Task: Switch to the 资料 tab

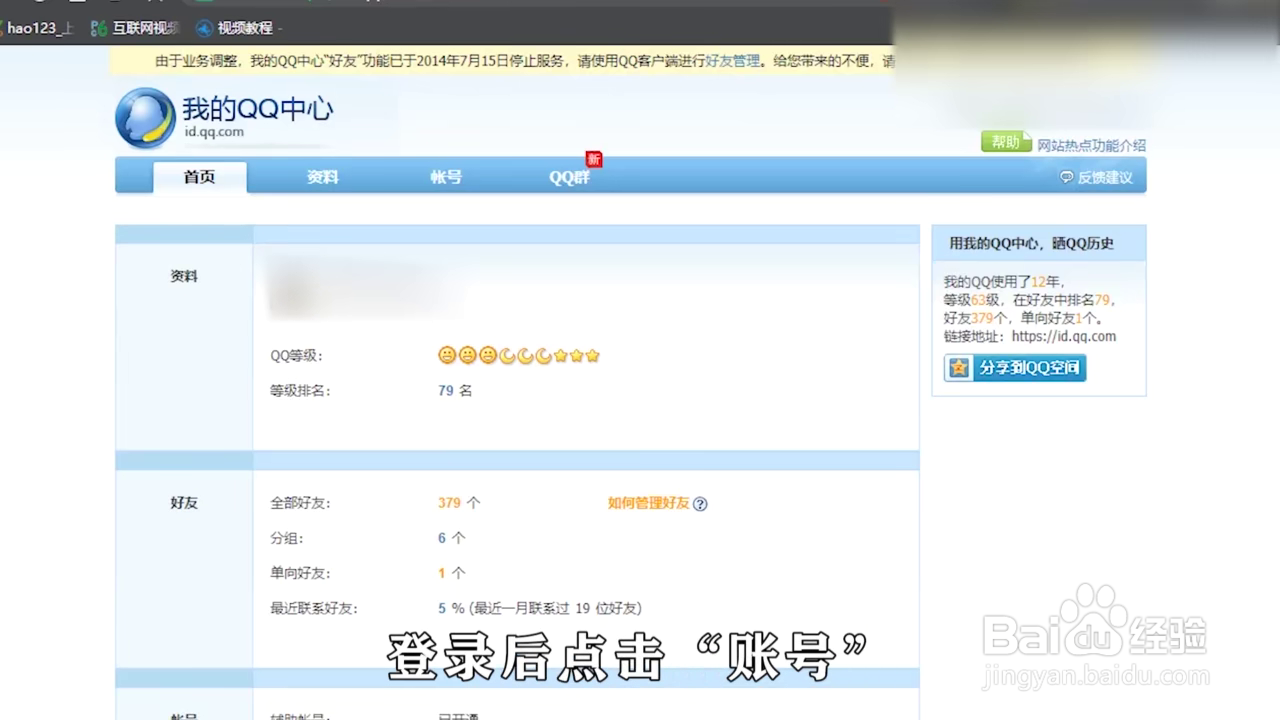Action: tap(322, 177)
